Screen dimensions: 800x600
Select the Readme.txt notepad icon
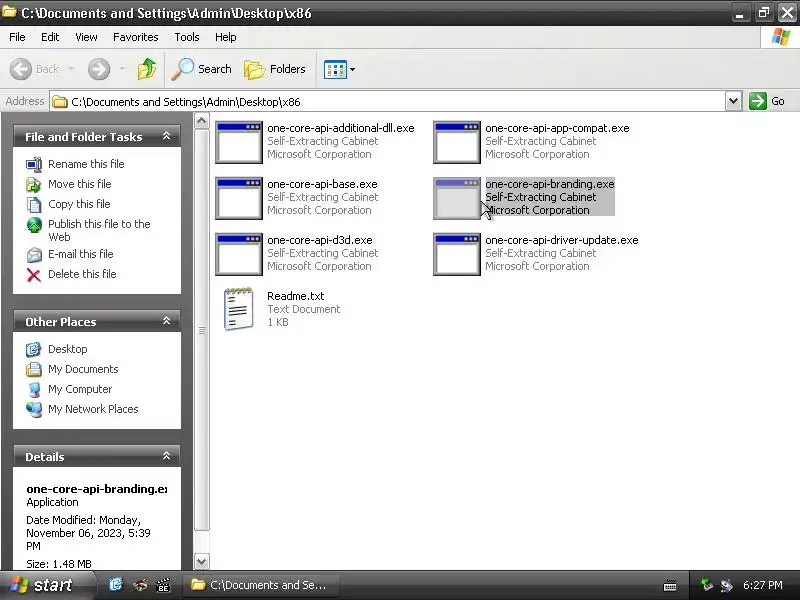239,309
